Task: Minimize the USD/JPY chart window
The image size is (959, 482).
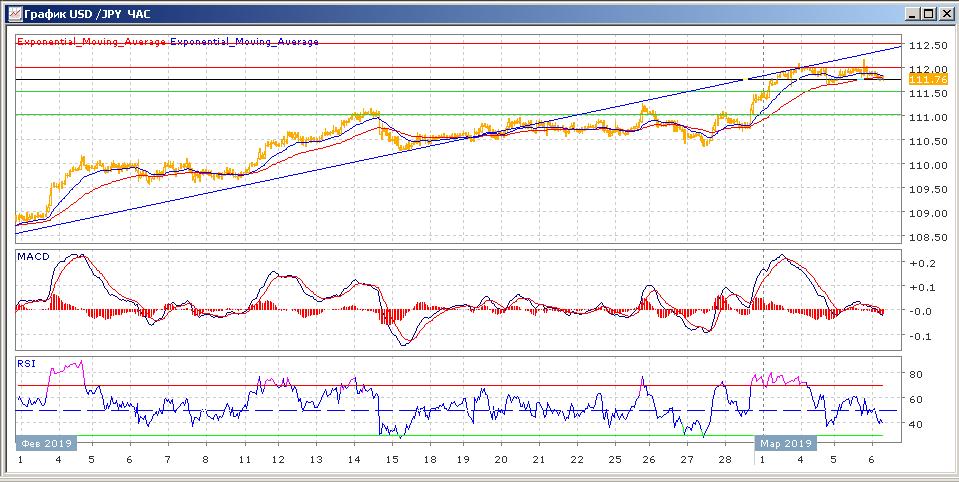Action: 912,14
